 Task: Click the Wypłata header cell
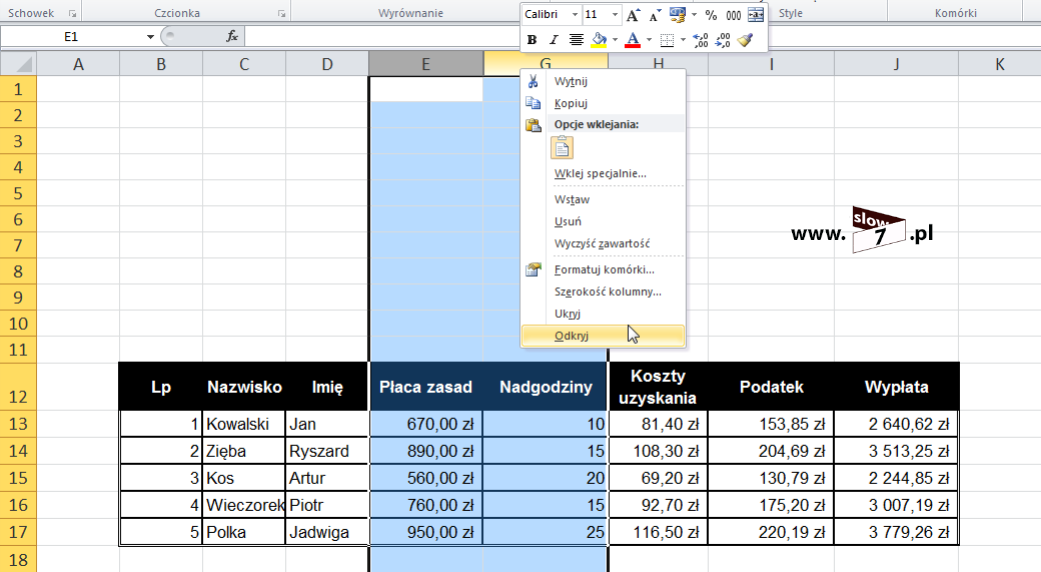point(896,386)
